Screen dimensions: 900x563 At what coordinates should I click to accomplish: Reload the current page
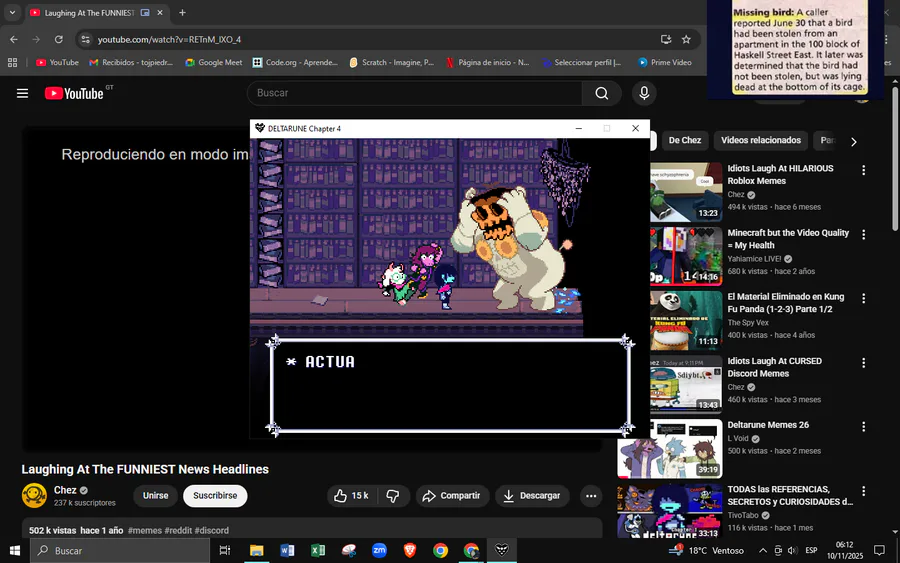59,40
